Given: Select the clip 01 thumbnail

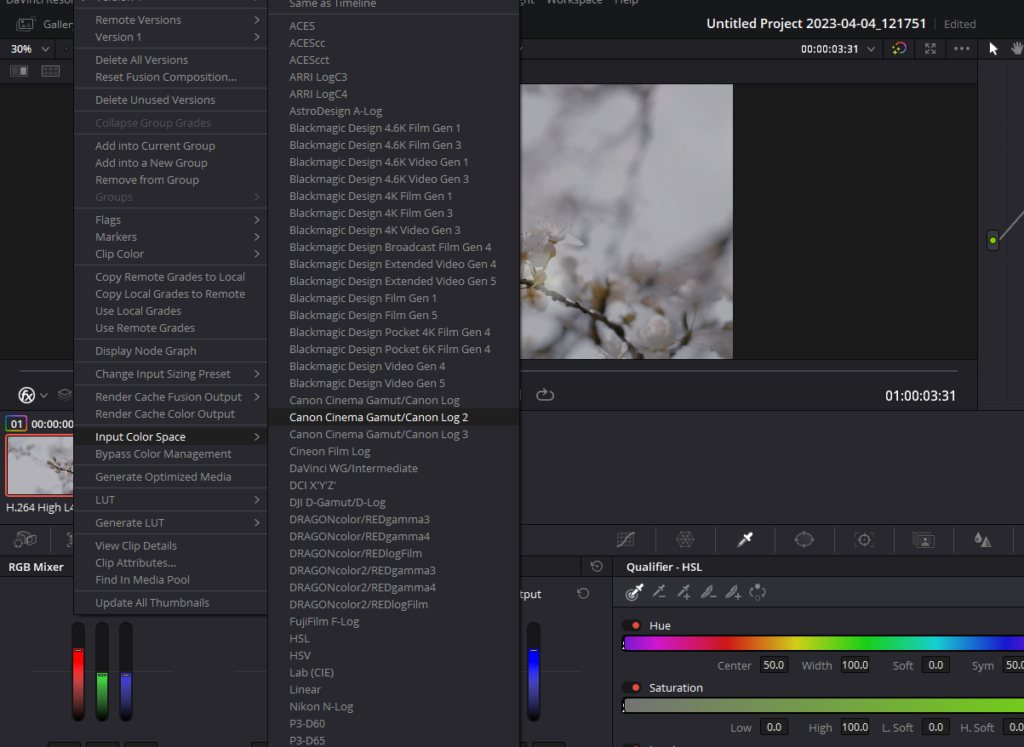Looking at the screenshot, I should [40, 465].
